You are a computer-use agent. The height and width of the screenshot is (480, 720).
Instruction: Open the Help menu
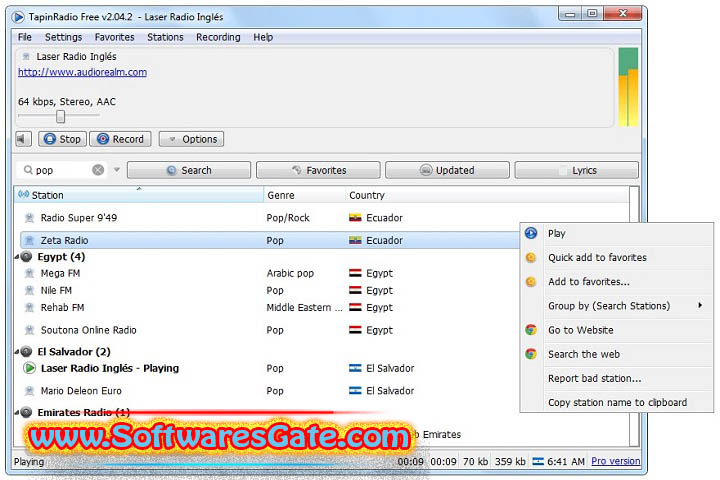263,37
